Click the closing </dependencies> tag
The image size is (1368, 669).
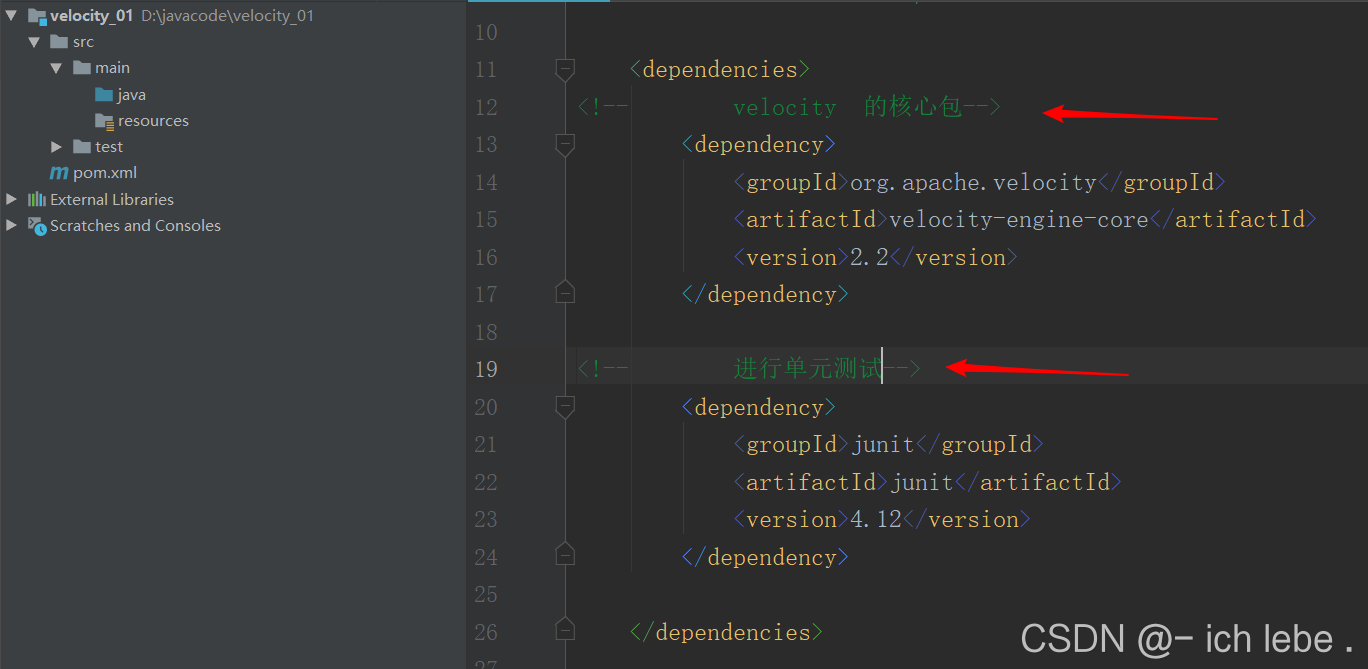(x=727, y=632)
